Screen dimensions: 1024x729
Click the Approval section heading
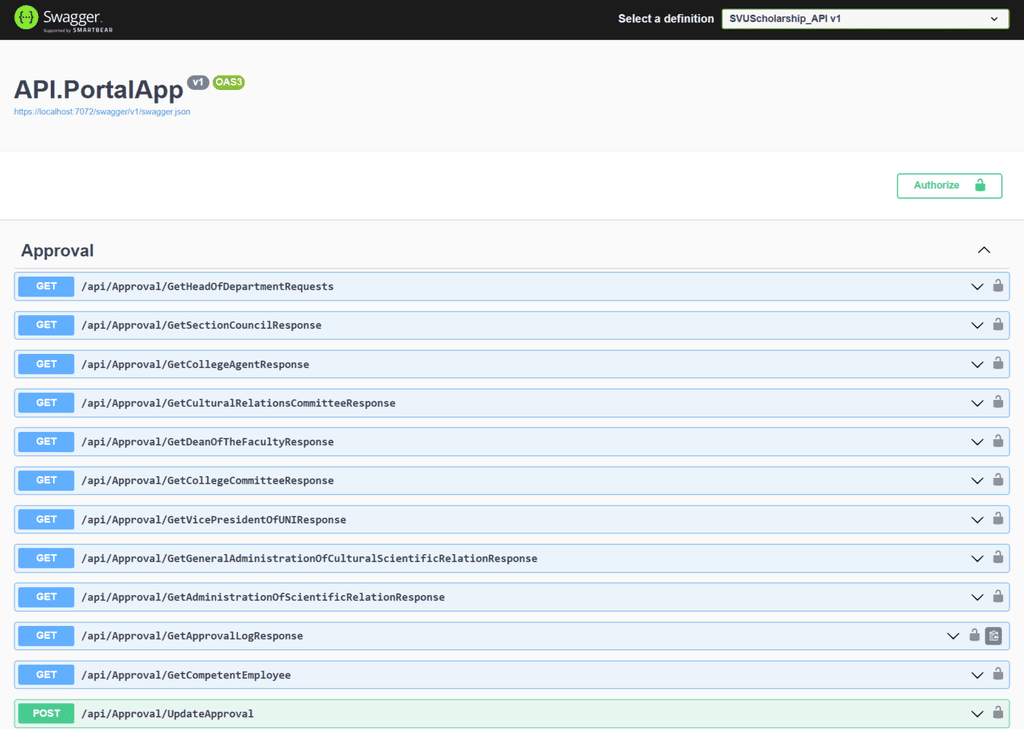[x=57, y=251]
